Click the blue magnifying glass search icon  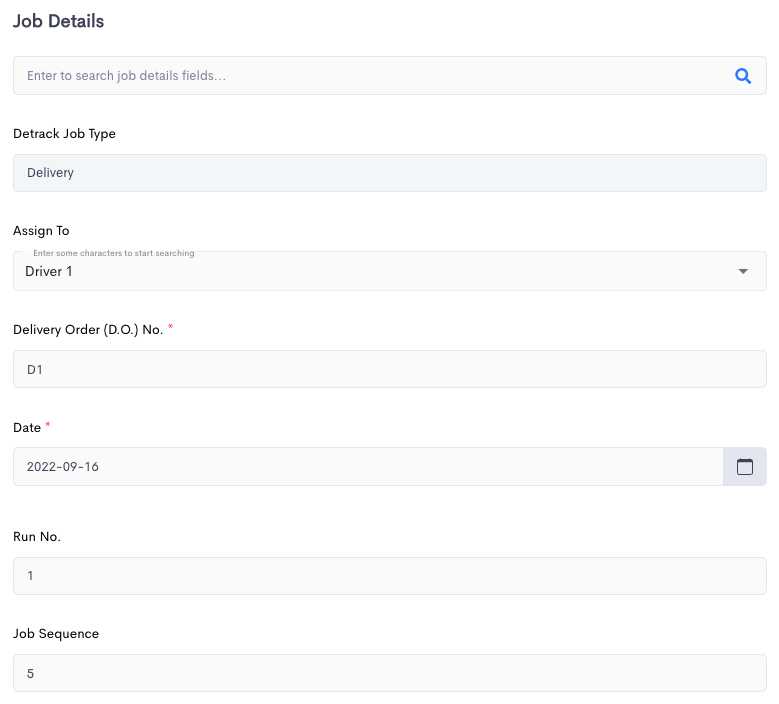(x=743, y=76)
